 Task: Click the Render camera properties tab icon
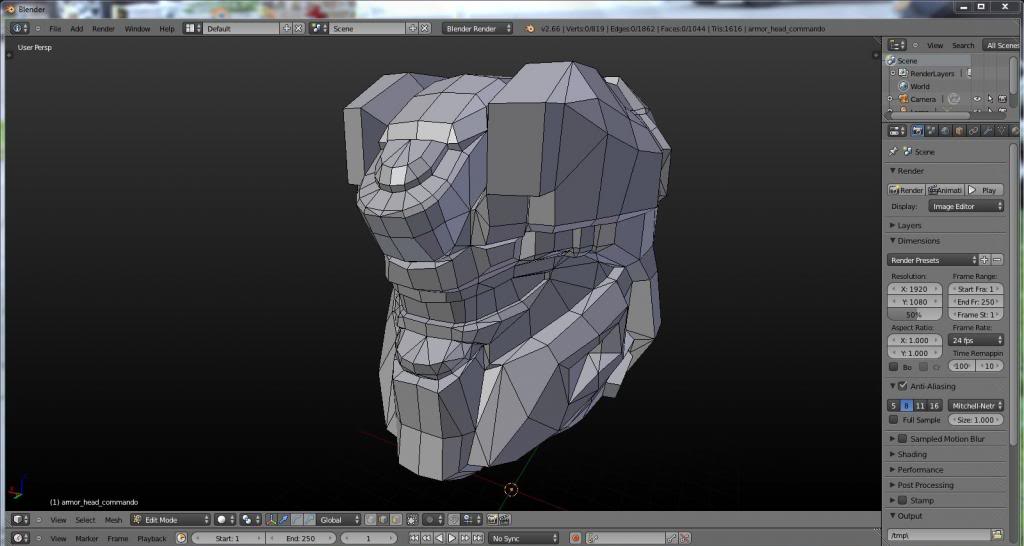pyautogui.click(x=917, y=130)
